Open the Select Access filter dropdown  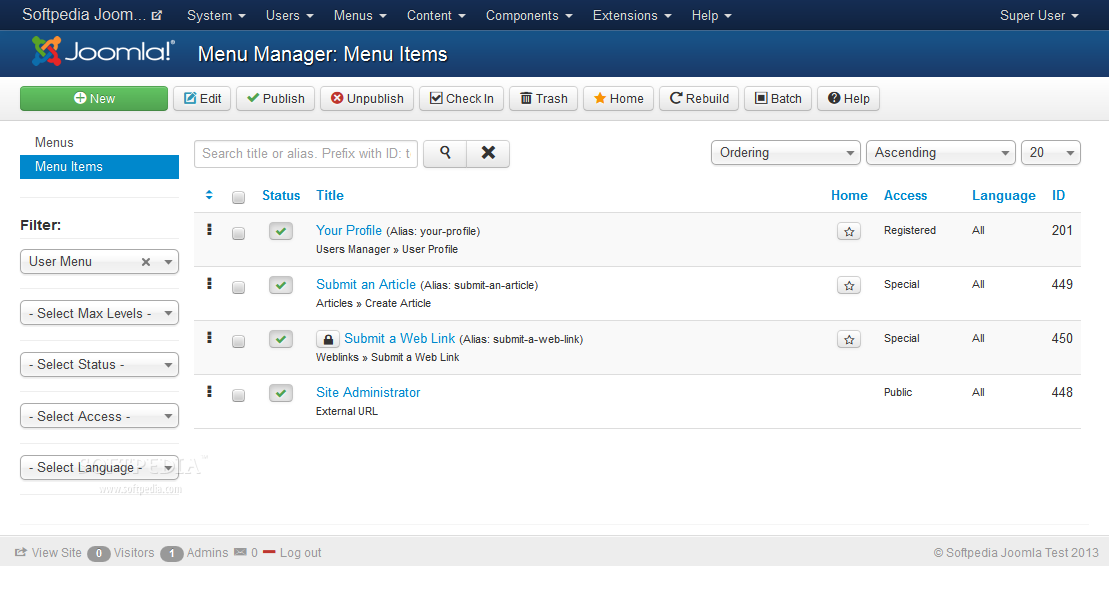99,416
